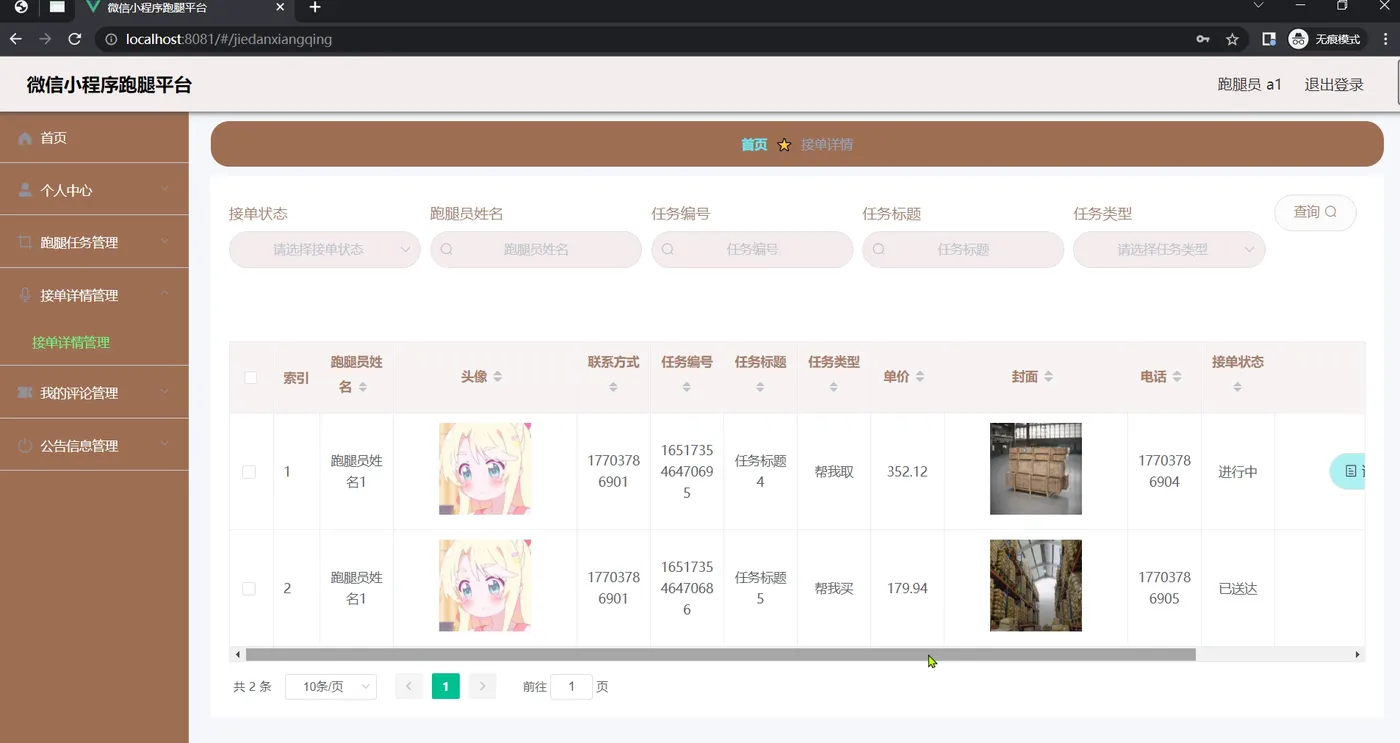Select the 接单详情管理 submenu item
Image resolution: width=1400 pixels, height=743 pixels.
(71, 342)
